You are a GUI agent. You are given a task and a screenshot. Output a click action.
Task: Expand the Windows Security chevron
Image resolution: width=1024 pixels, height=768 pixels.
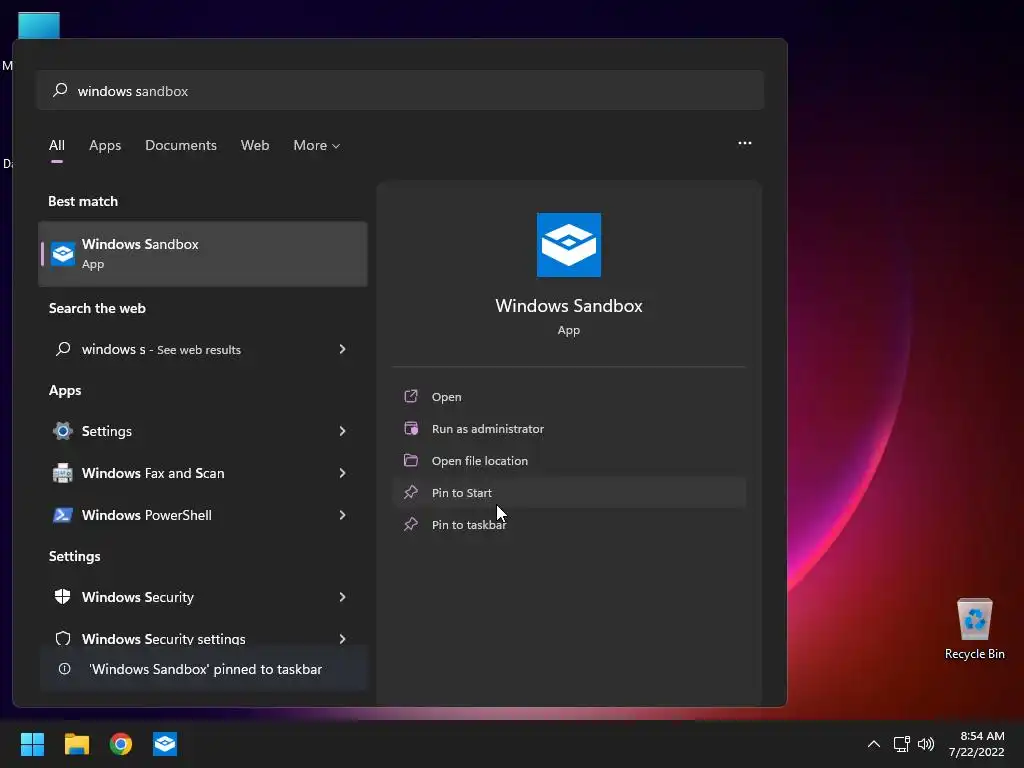click(x=342, y=597)
